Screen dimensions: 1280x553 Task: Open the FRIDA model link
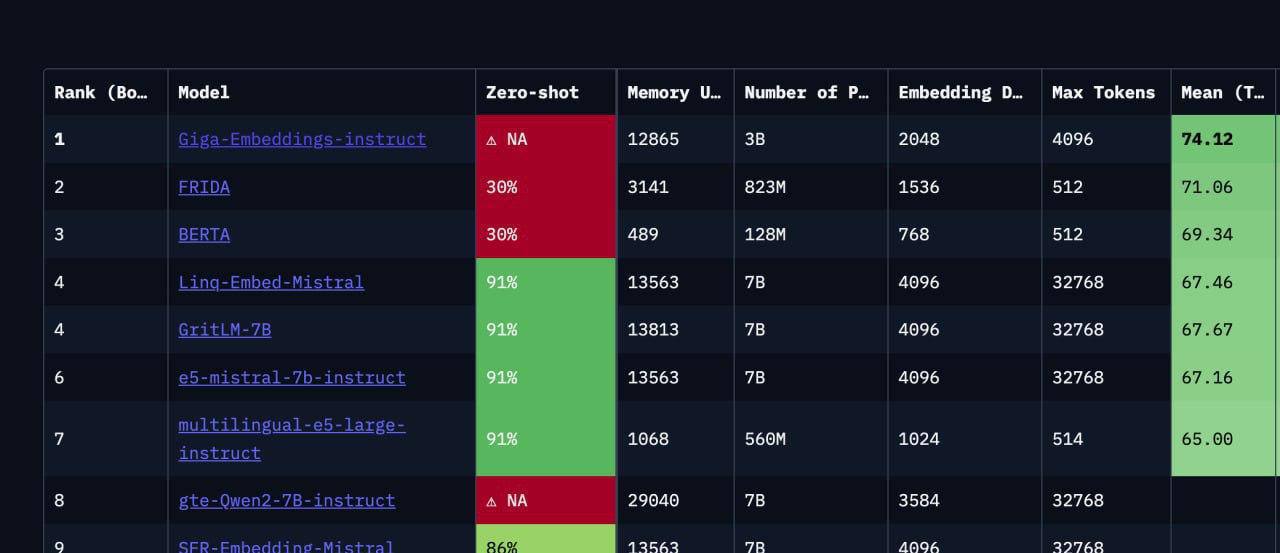204,187
